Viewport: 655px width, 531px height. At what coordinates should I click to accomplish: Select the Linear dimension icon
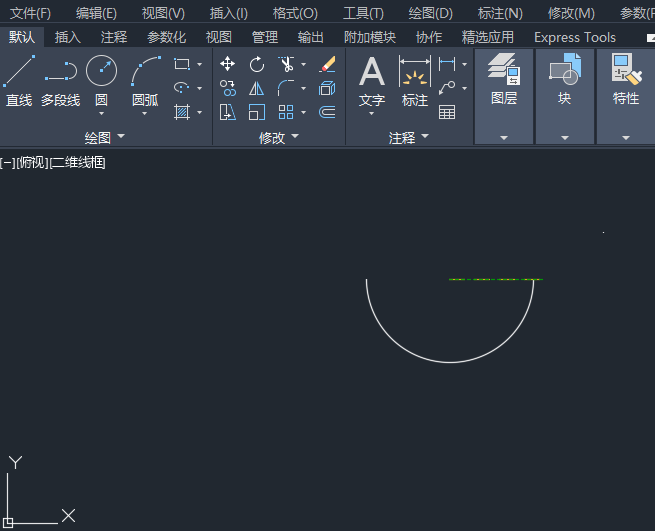(x=447, y=64)
